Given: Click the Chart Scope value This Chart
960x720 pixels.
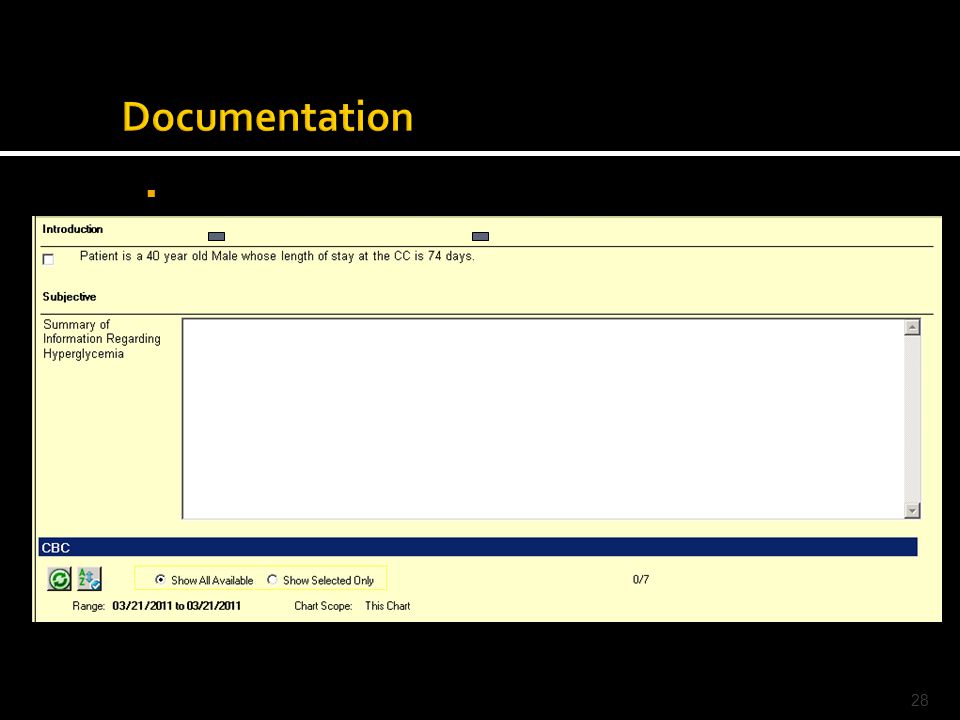Looking at the screenshot, I should pos(388,606).
